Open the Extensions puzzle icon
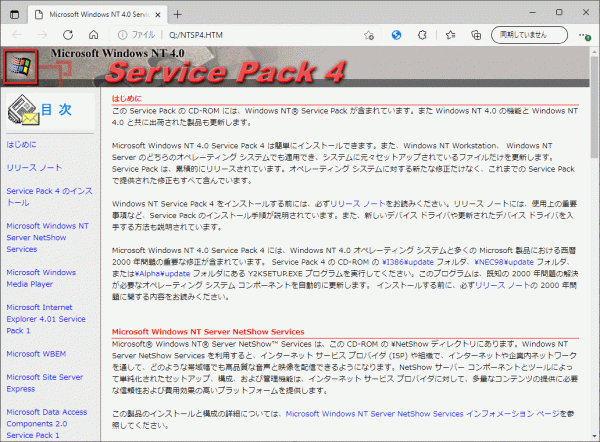Viewport: 600px width, 442px height. (x=422, y=35)
